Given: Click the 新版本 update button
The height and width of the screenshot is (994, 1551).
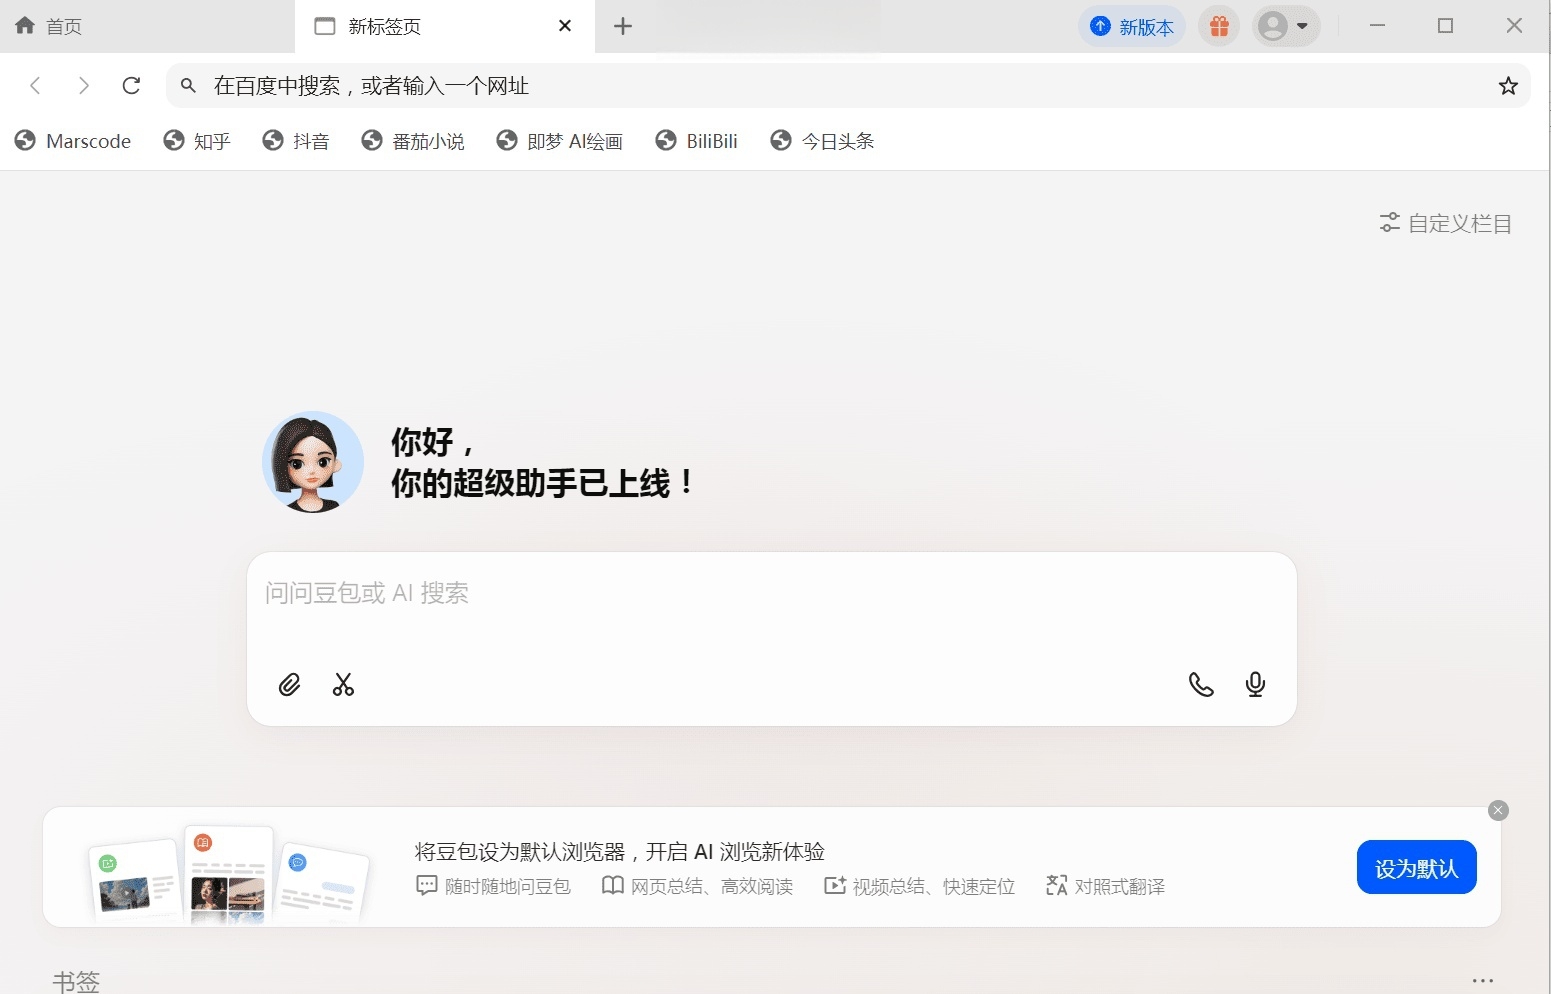Looking at the screenshot, I should tap(1132, 26).
